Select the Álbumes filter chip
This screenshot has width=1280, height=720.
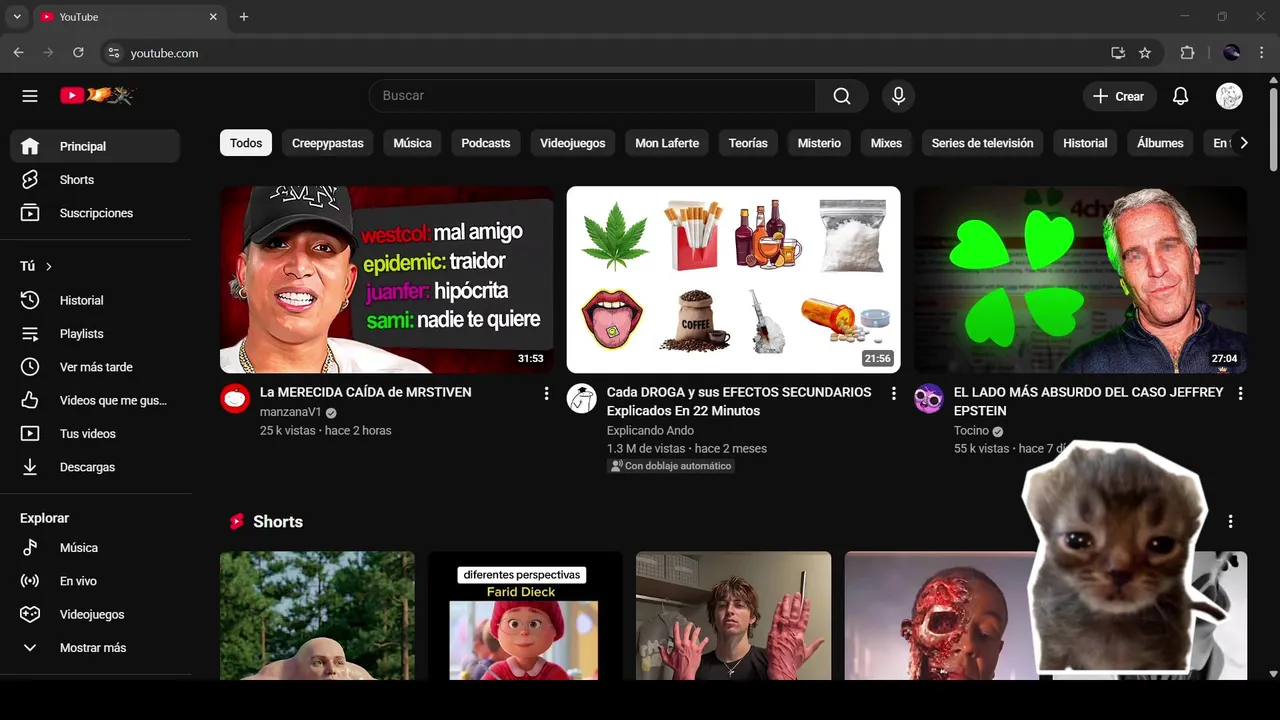[1160, 143]
